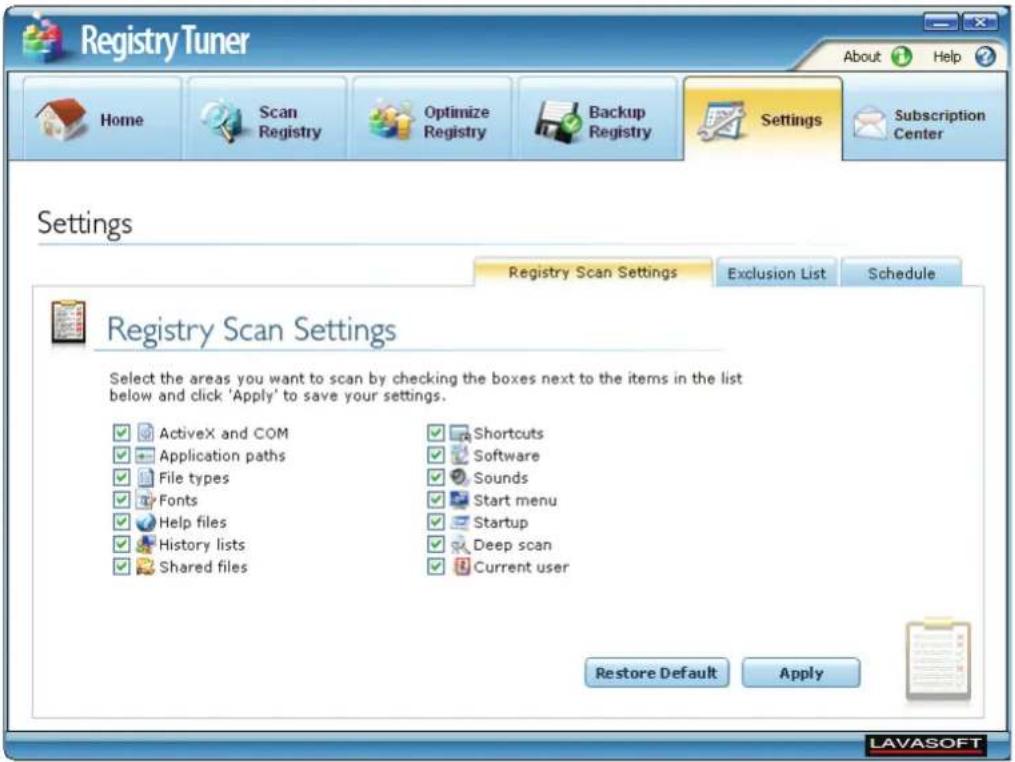Disable the Shared files checkbox
This screenshot has height=762, width=1015.
tap(122, 566)
